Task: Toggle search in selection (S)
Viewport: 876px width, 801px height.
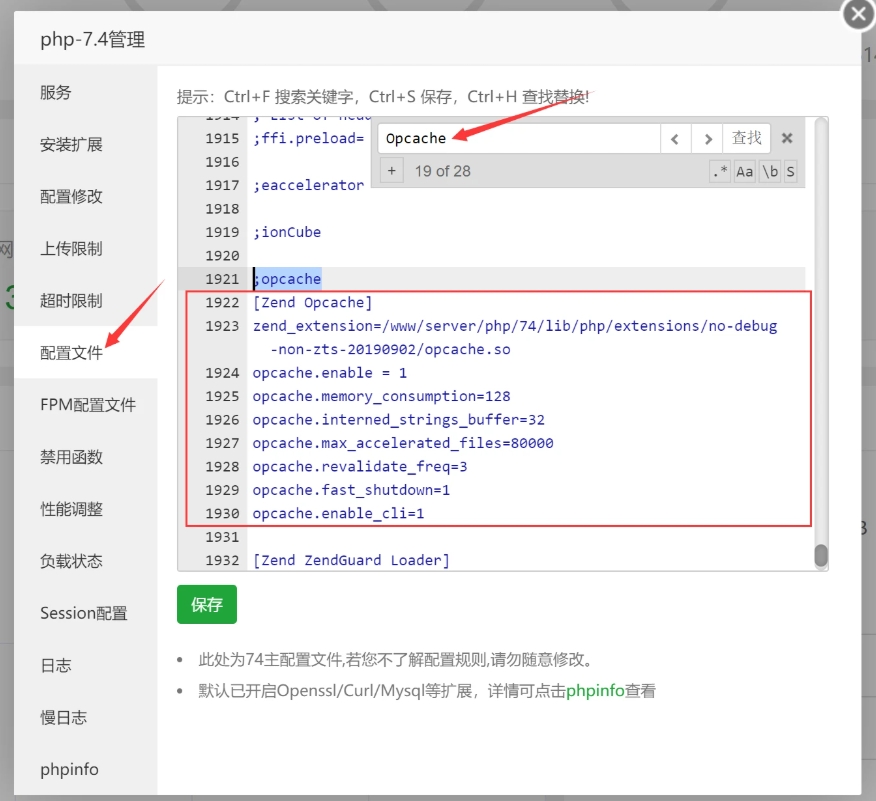Action: pyautogui.click(x=790, y=172)
